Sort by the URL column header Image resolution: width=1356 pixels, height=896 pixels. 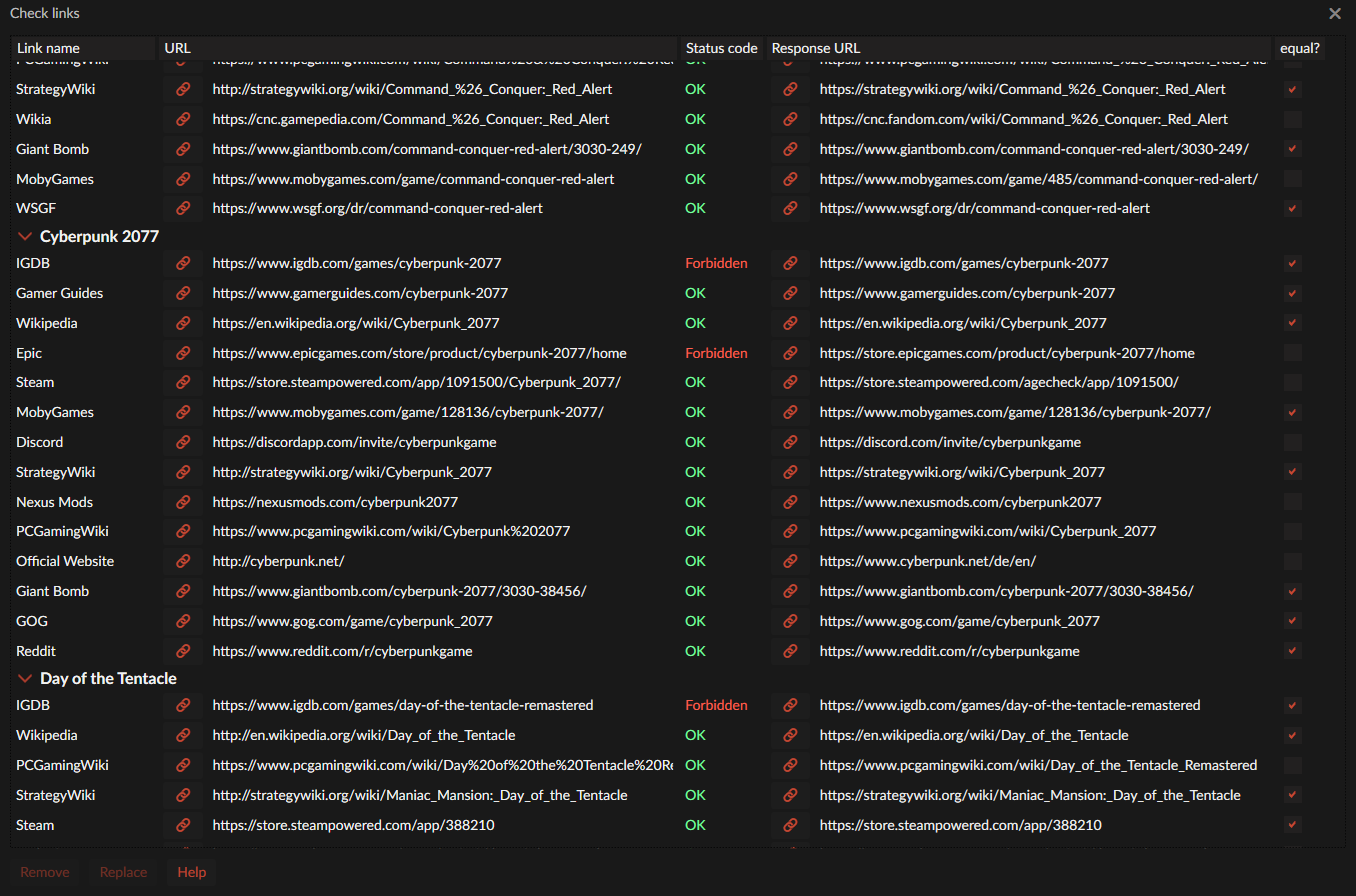[418, 48]
